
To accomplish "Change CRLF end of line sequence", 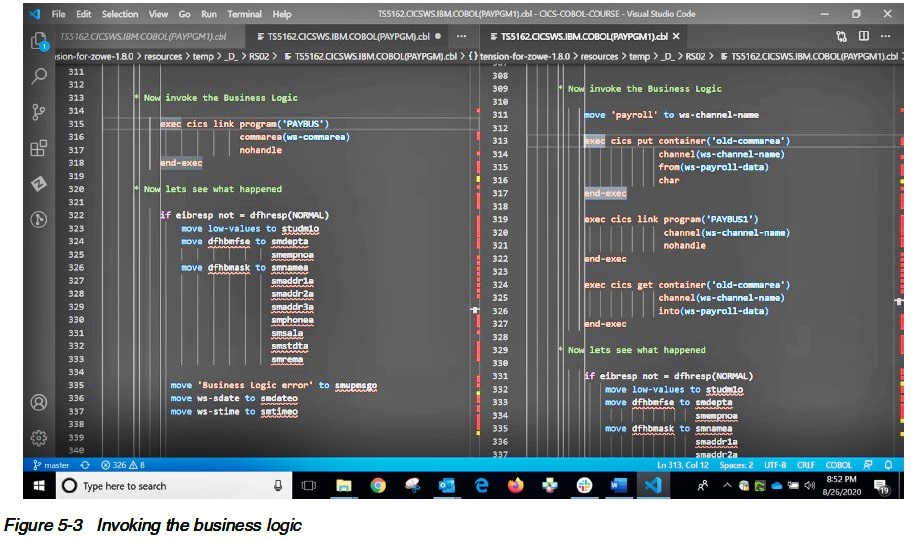I will (807, 465).
